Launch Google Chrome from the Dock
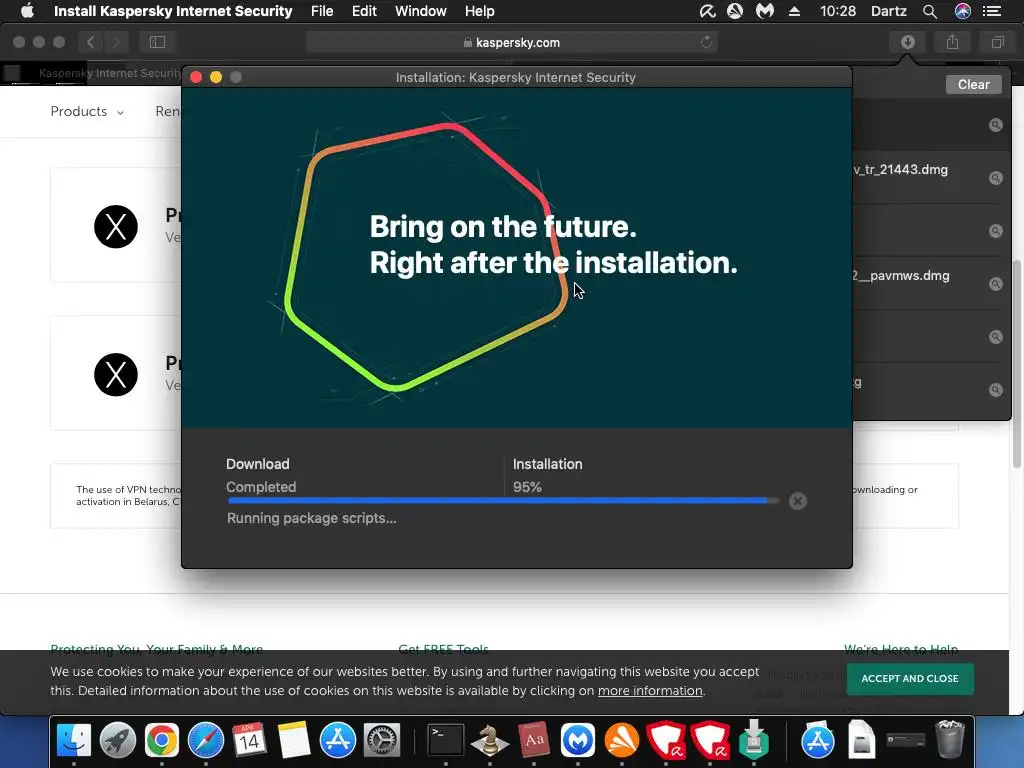The image size is (1024, 768). pyautogui.click(x=161, y=740)
